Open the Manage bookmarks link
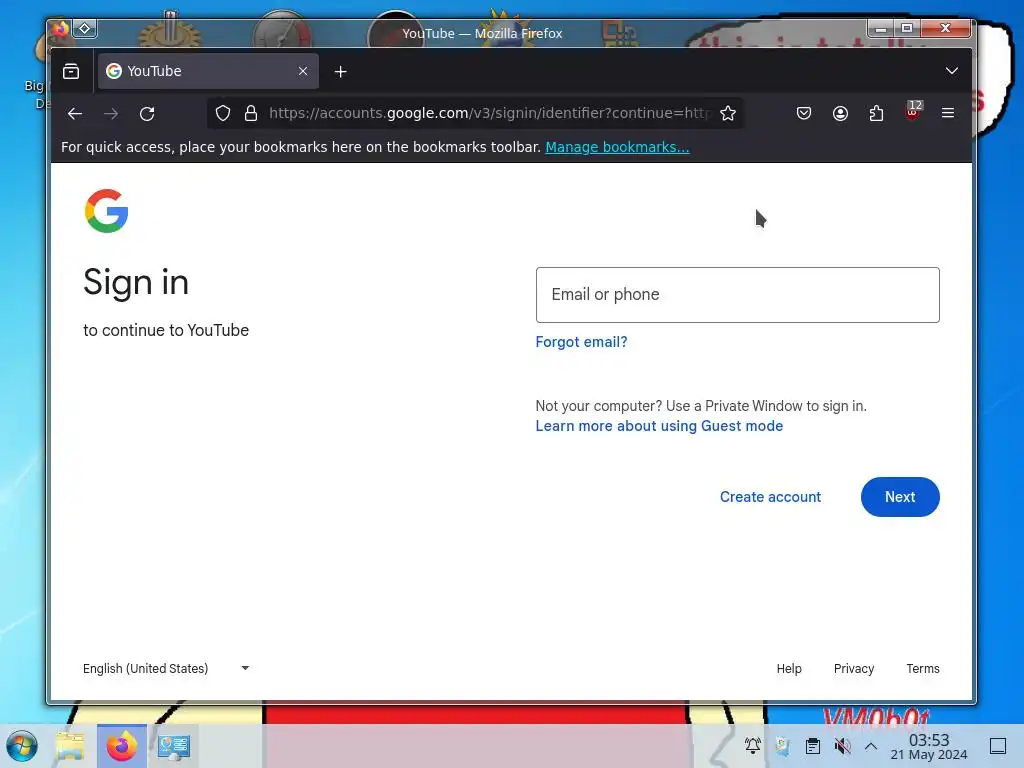This screenshot has height=768, width=1024. [x=617, y=147]
